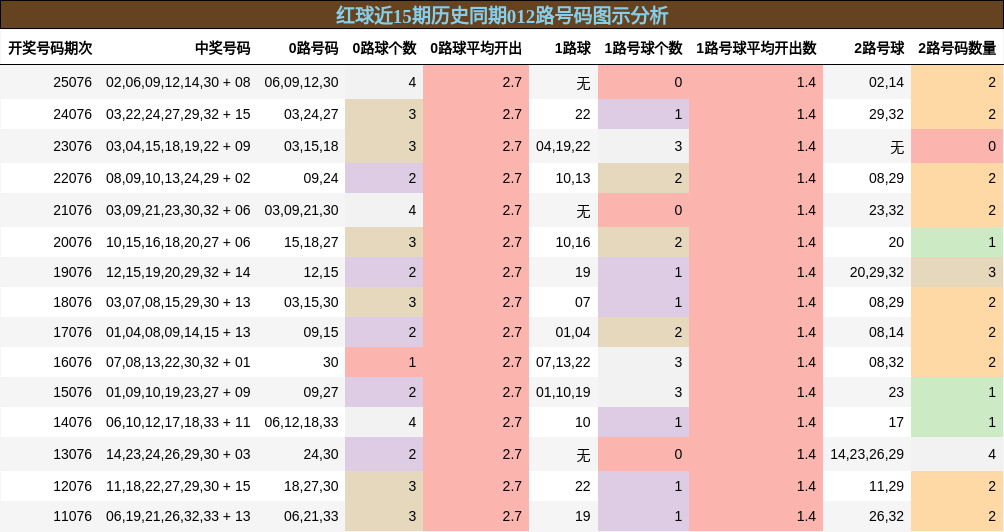Click winning numbers 01,04,08,09,14,15 + 13
Screen dimensions: 1004x532
click(x=178, y=332)
